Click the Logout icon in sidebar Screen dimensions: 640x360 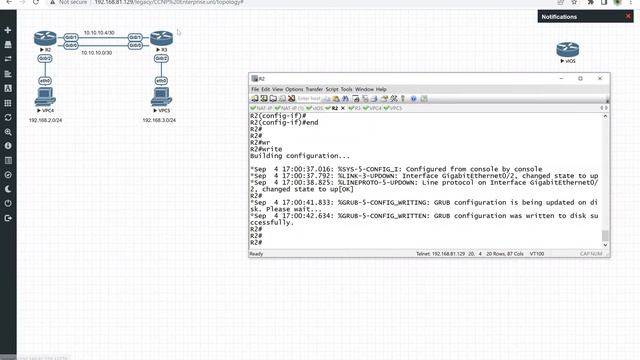pos(8,218)
